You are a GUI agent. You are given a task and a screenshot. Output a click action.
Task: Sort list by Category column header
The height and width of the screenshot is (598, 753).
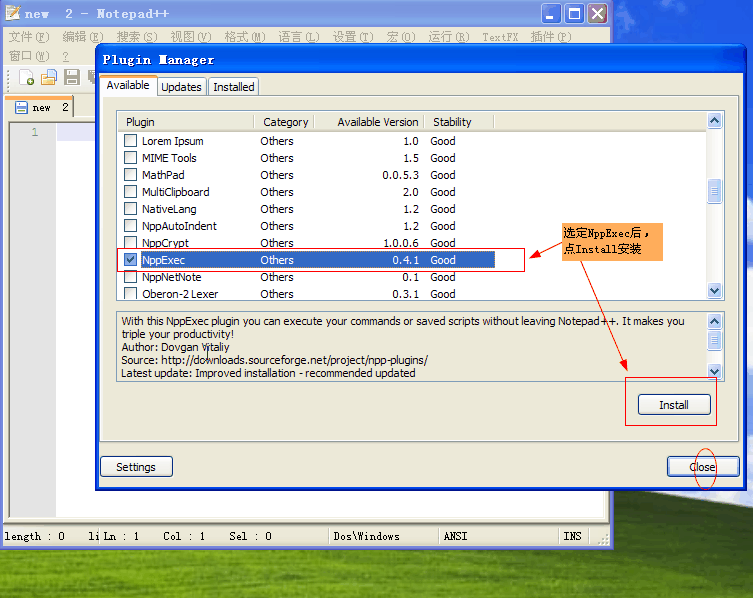click(284, 122)
